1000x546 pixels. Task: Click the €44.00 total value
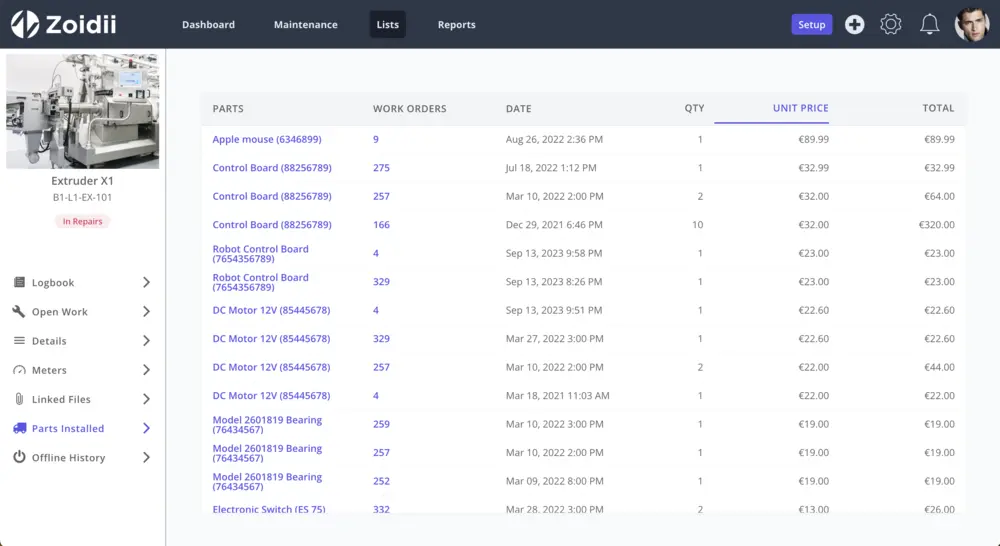tap(939, 367)
